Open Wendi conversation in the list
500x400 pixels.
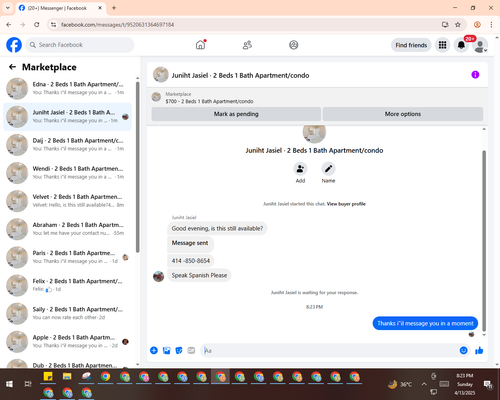pos(67,173)
